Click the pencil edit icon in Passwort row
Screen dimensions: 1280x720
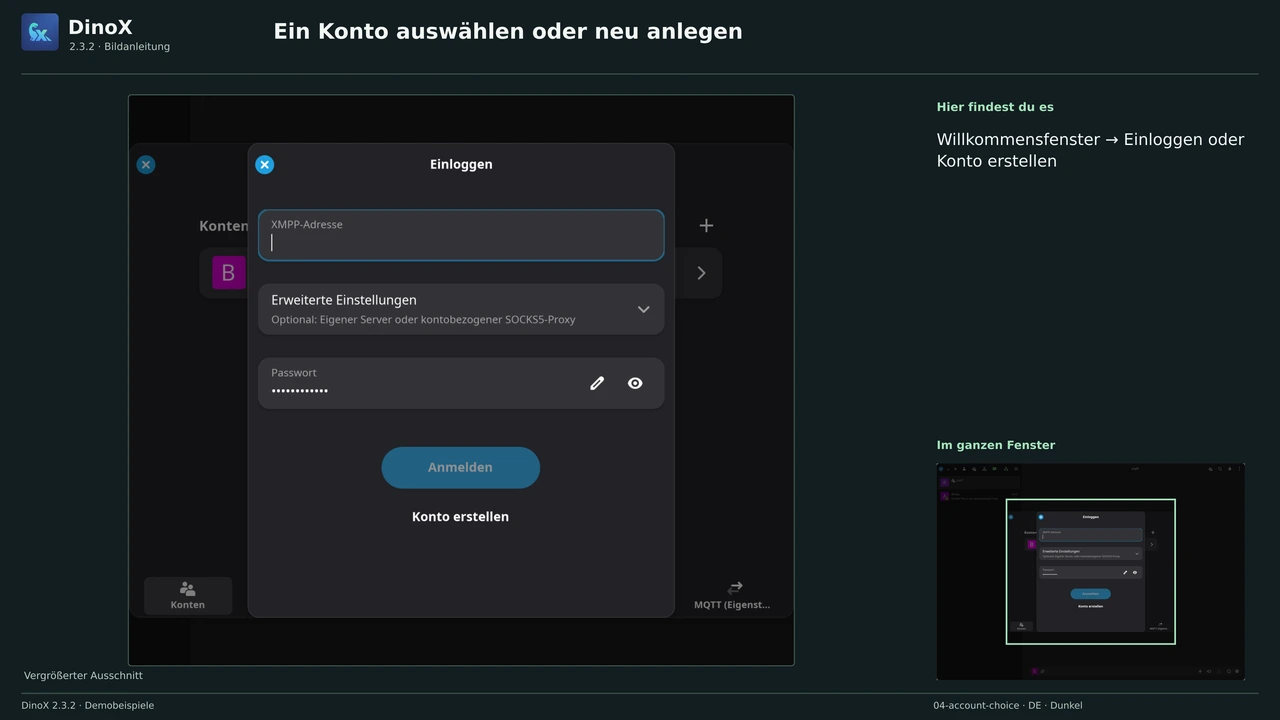(x=597, y=383)
